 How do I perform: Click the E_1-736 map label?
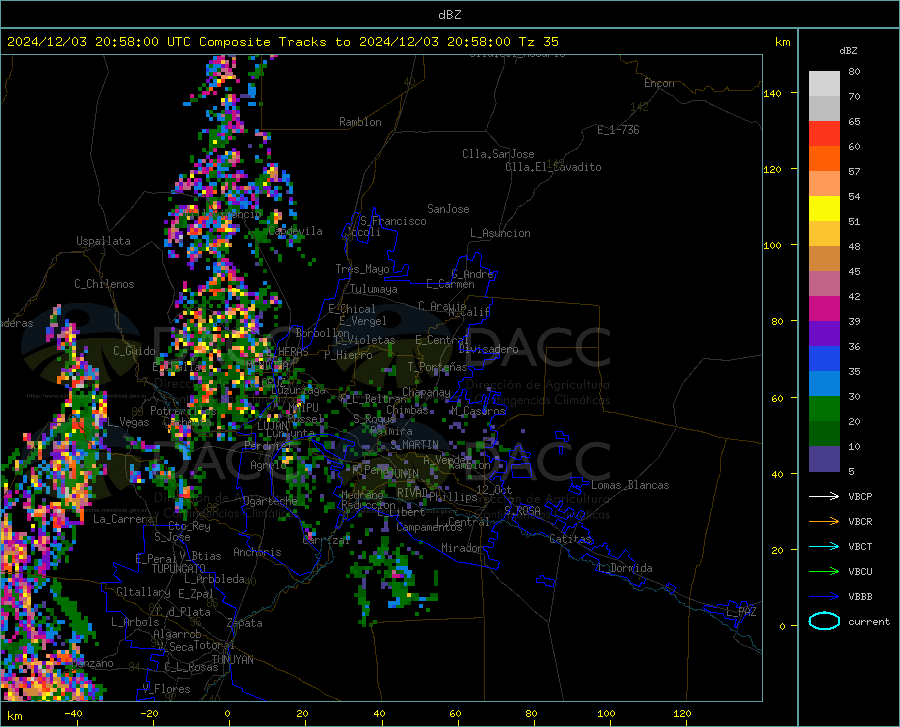(618, 130)
